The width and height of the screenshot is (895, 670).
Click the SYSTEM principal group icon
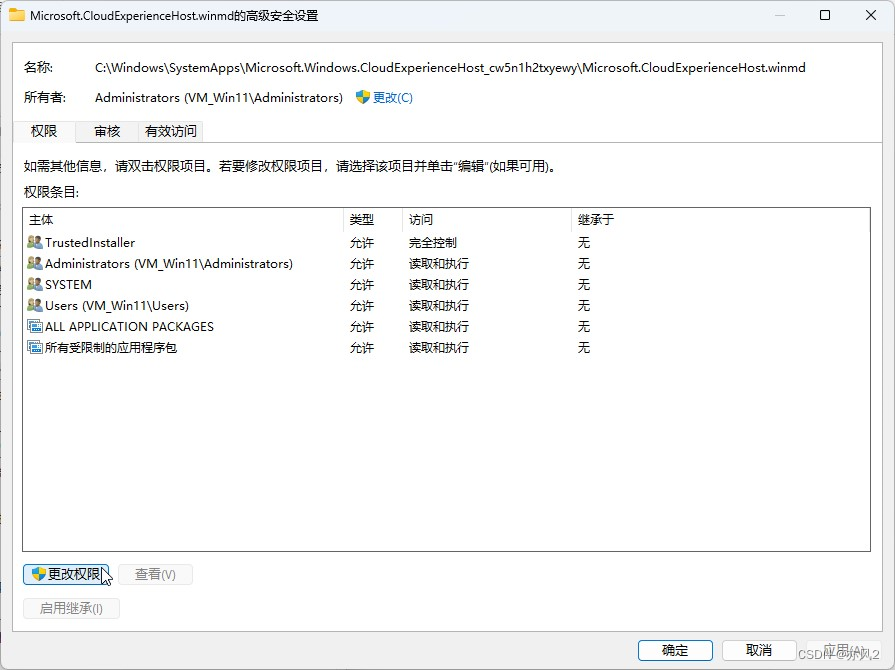35,284
